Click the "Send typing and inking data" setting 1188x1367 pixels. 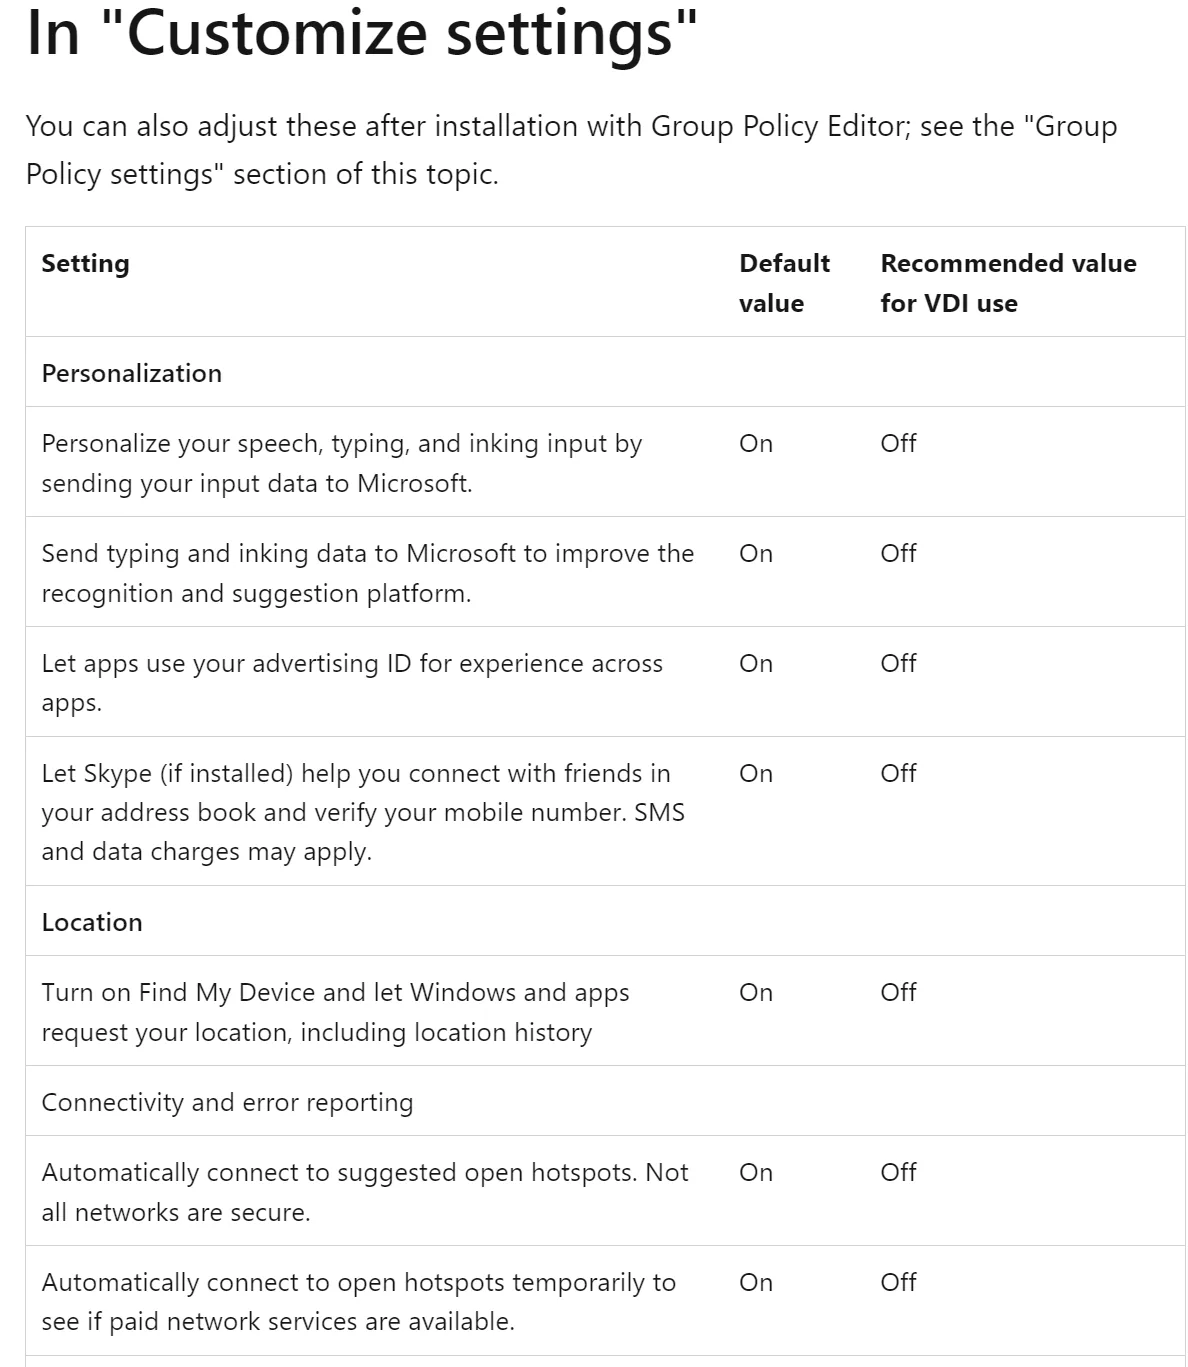click(367, 573)
